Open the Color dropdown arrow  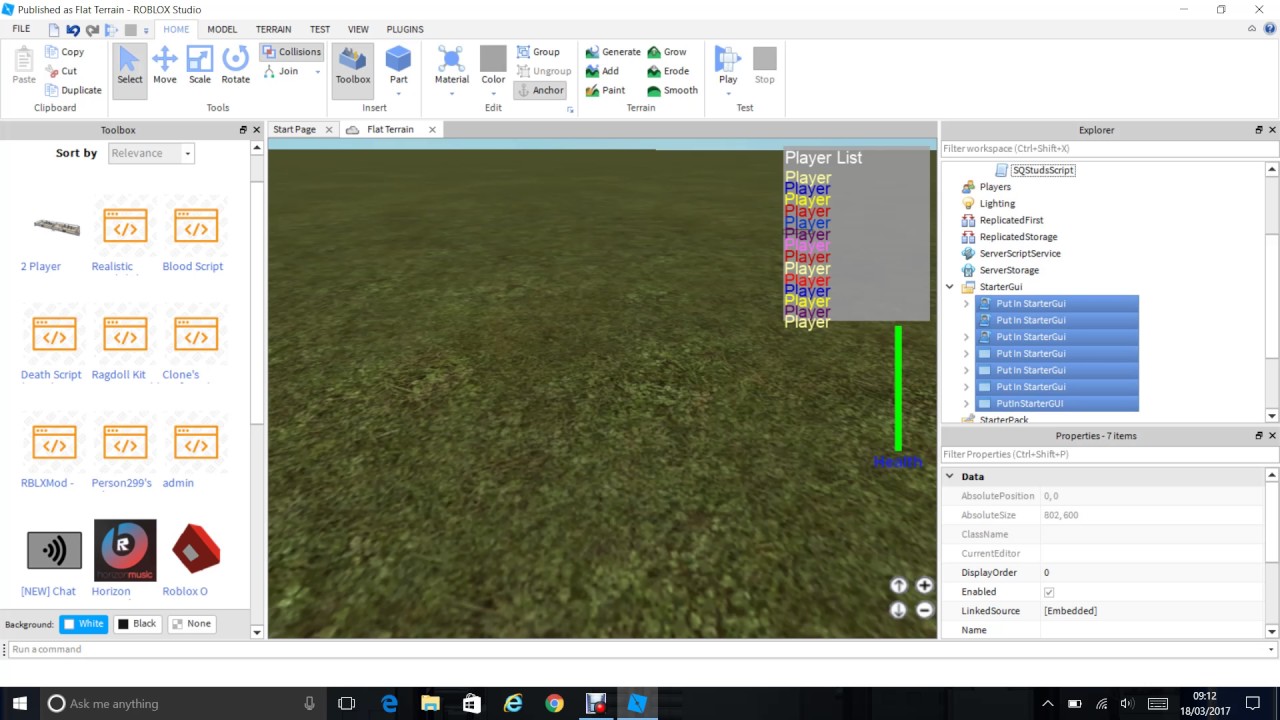pyautogui.click(x=493, y=94)
